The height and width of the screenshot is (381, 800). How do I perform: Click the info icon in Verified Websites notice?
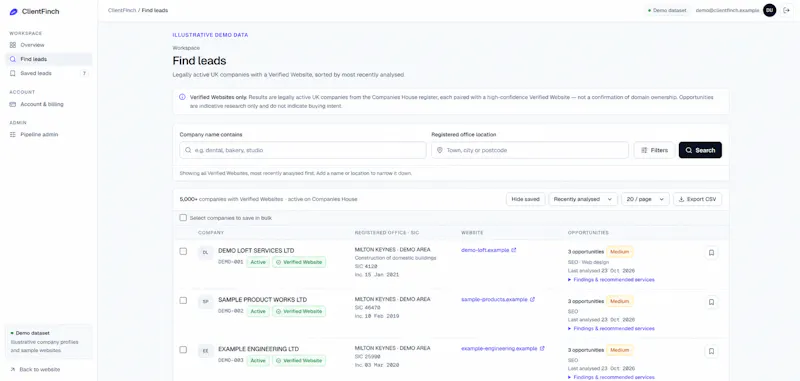182,97
